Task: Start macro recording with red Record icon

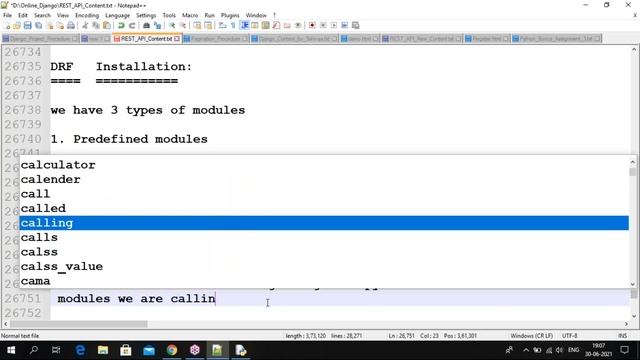Action: click(312, 25)
